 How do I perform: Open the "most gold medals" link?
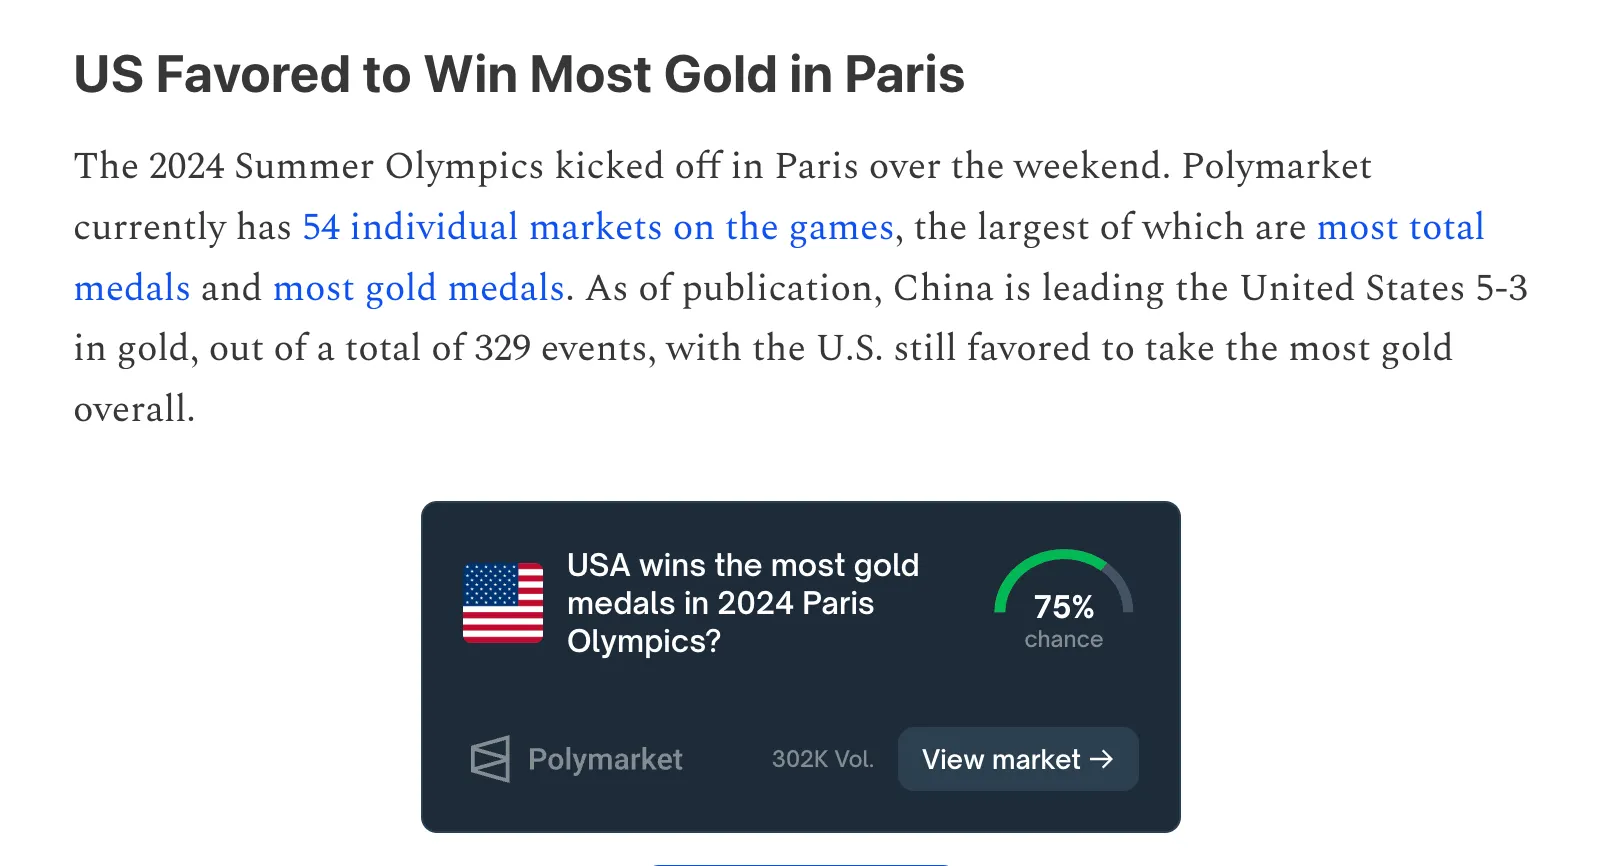(x=419, y=289)
